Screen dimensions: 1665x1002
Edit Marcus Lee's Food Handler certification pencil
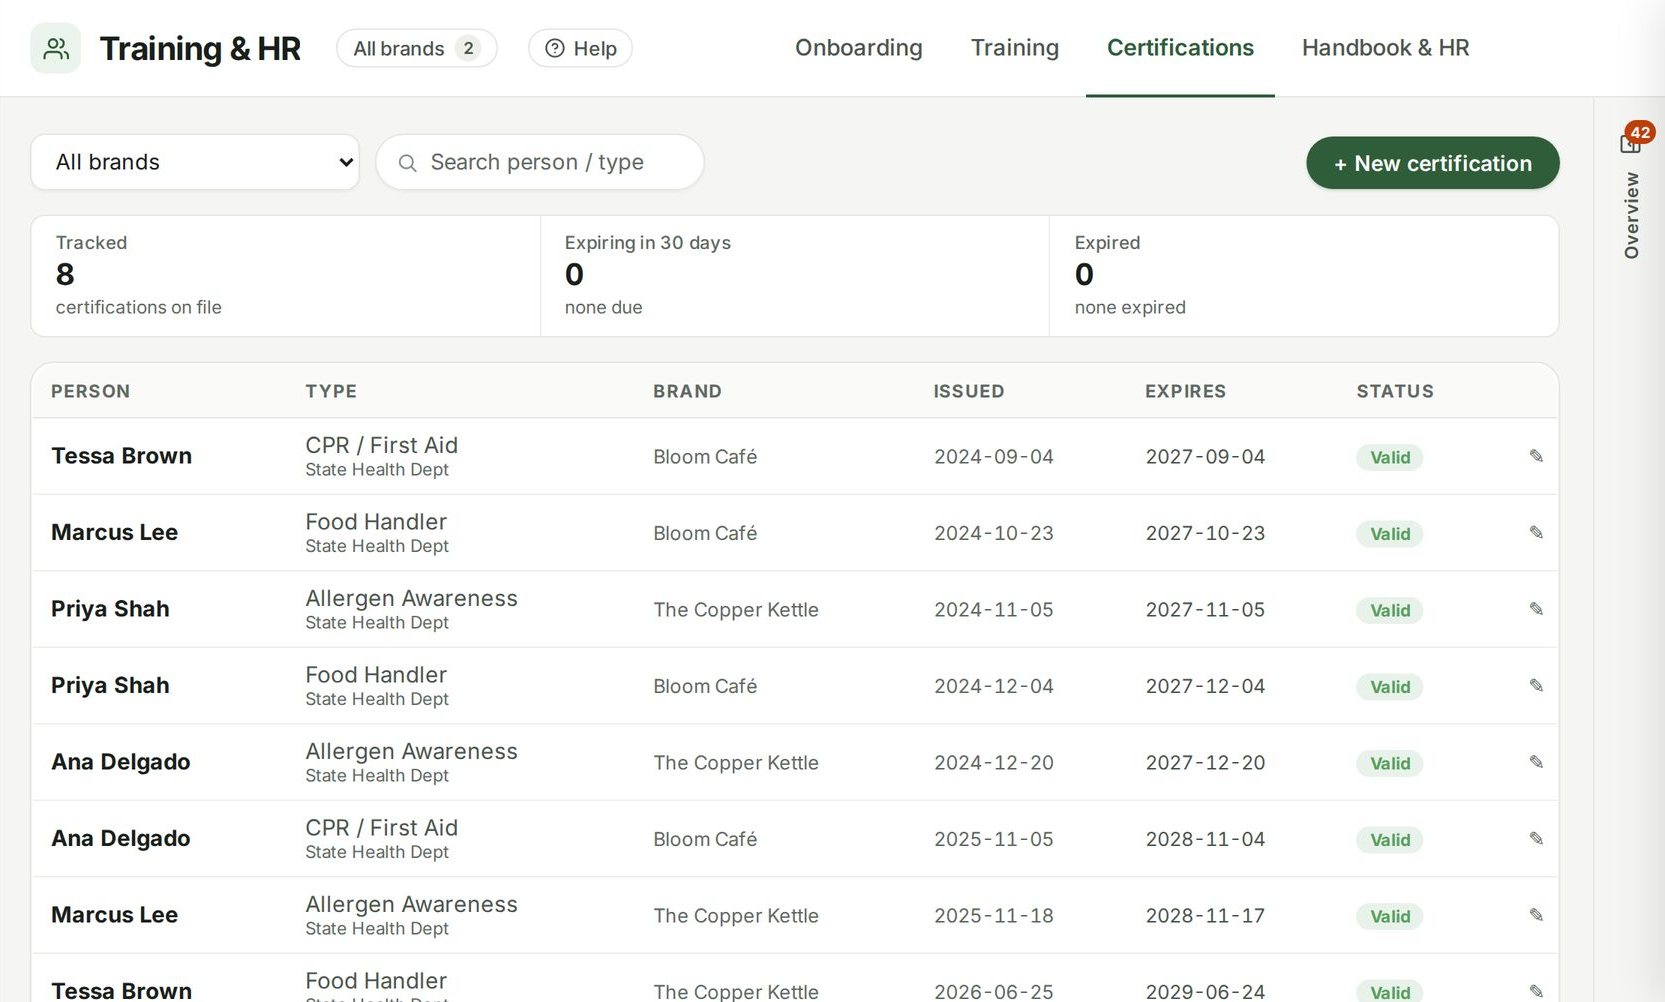click(x=1536, y=533)
